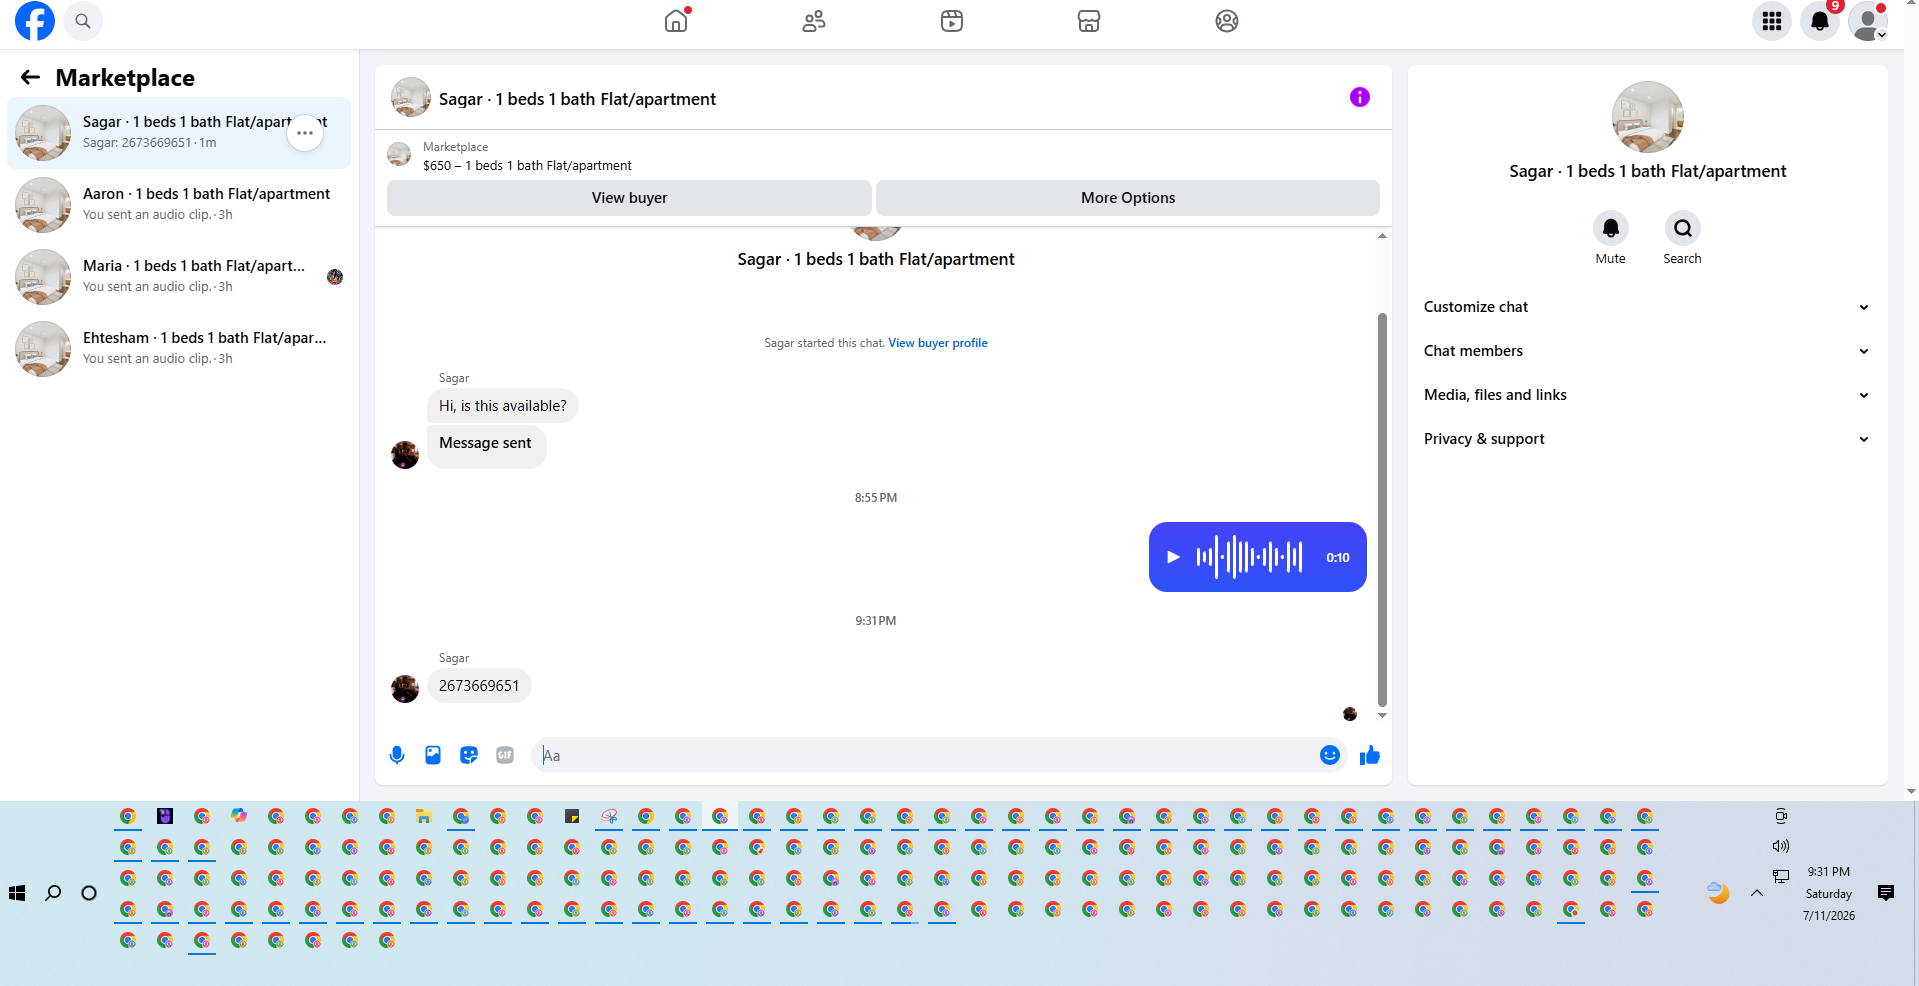Click chat scroll up arrow
The height and width of the screenshot is (986, 1919).
tap(1382, 236)
